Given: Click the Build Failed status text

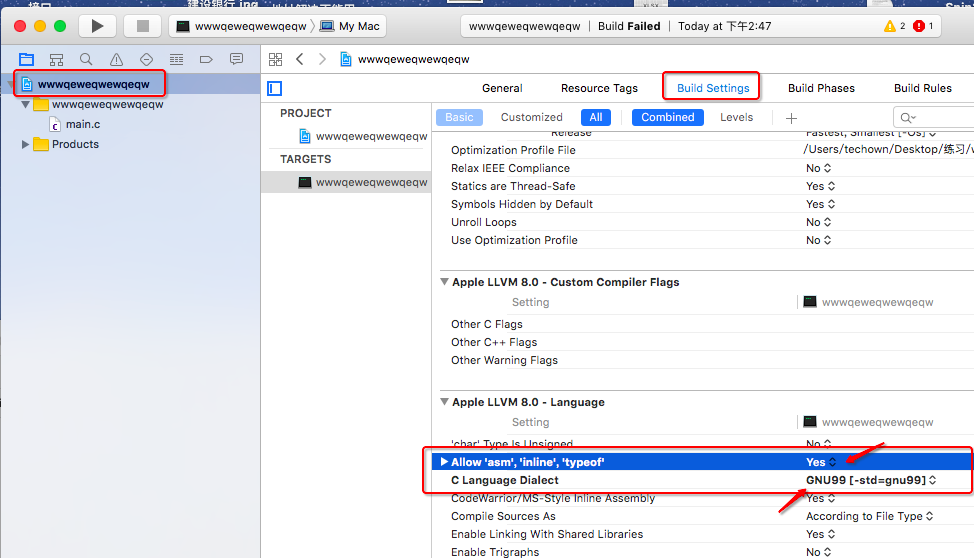Looking at the screenshot, I should 629,26.
